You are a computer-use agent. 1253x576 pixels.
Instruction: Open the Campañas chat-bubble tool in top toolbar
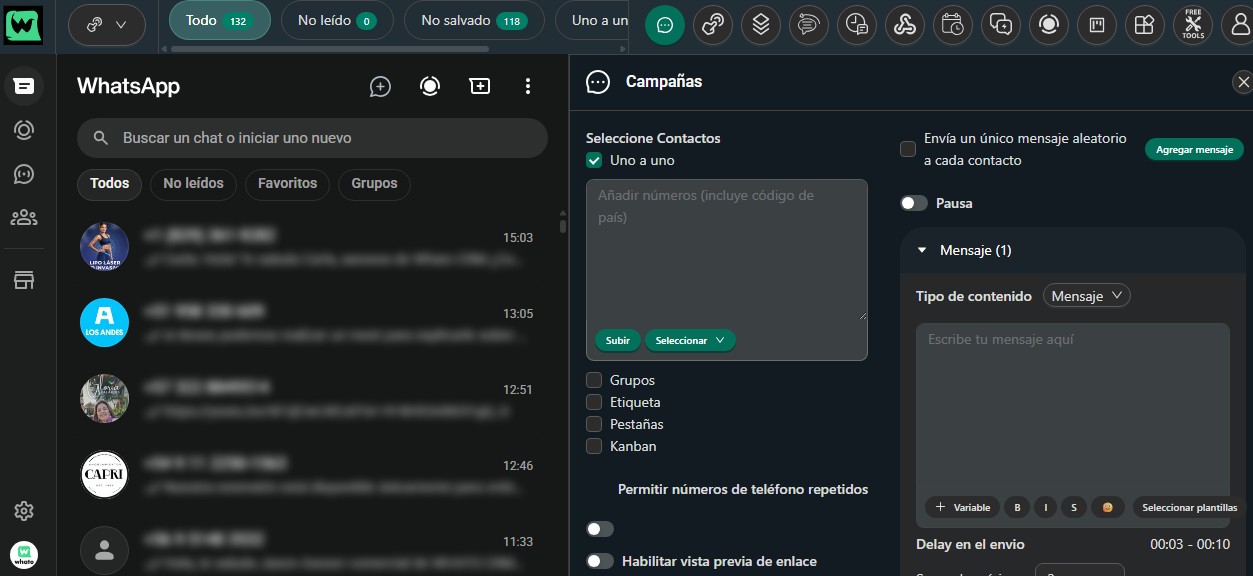pos(665,25)
